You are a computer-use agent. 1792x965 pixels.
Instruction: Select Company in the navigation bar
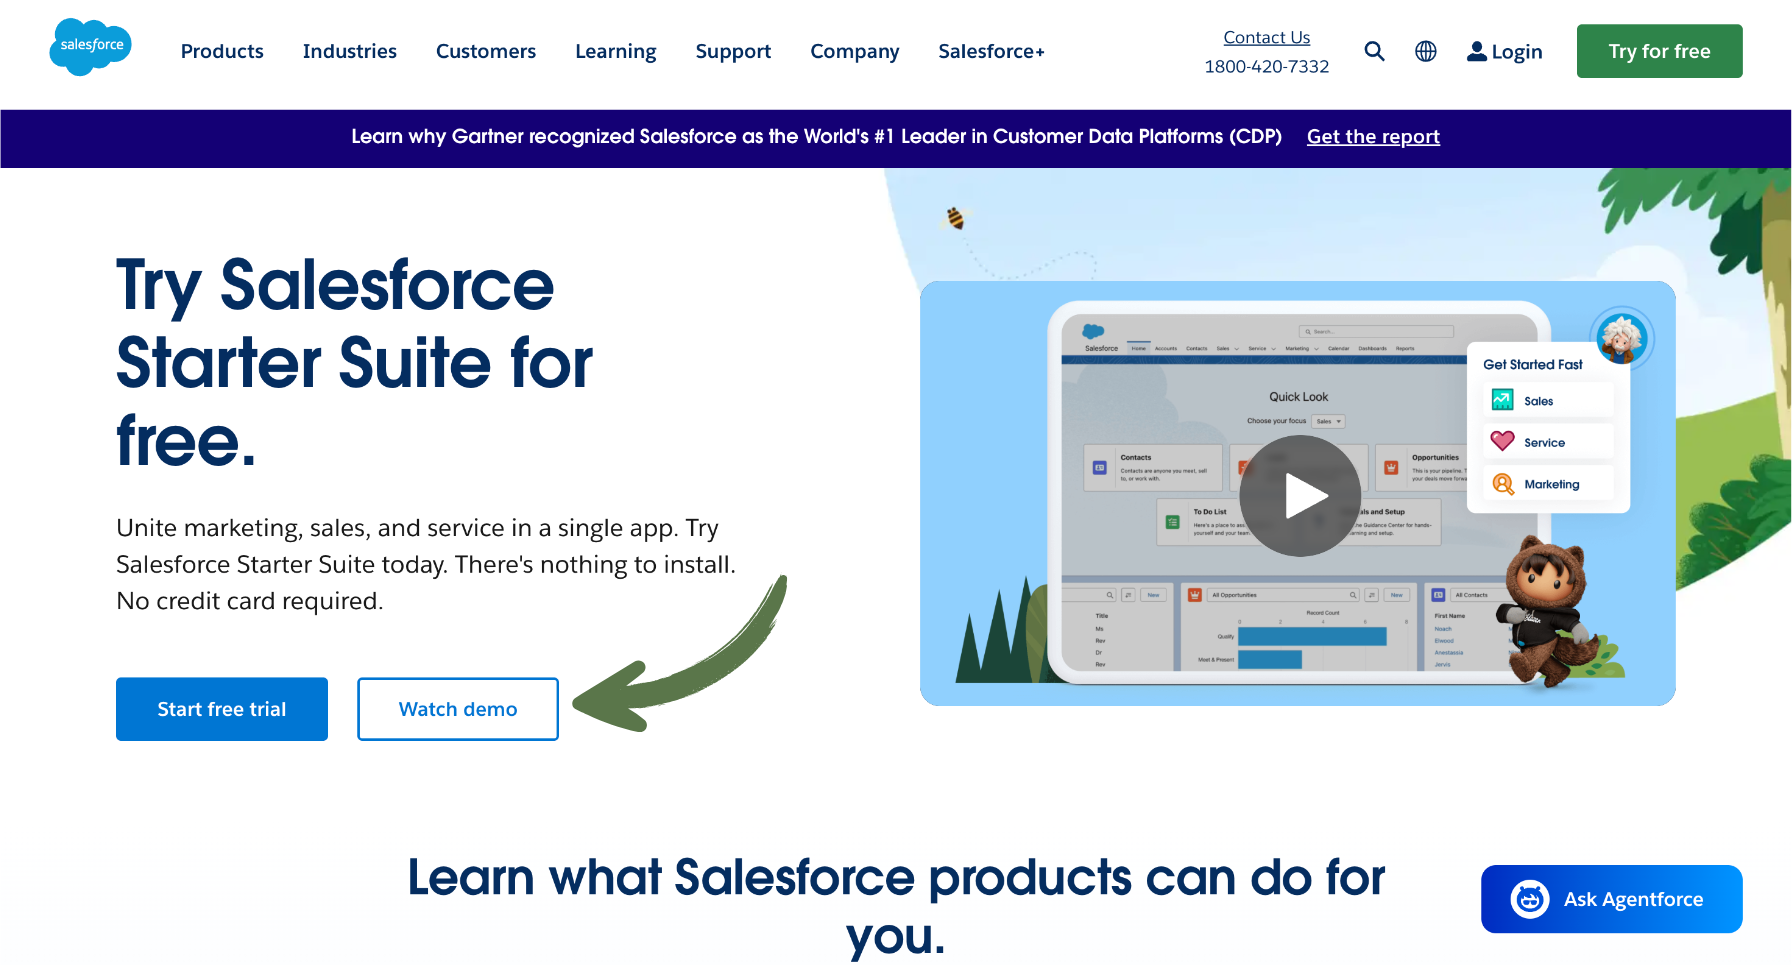tap(854, 51)
